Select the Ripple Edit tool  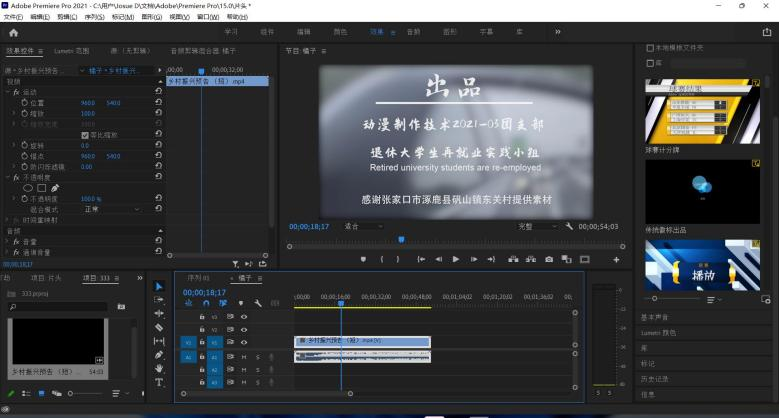pyautogui.click(x=158, y=313)
